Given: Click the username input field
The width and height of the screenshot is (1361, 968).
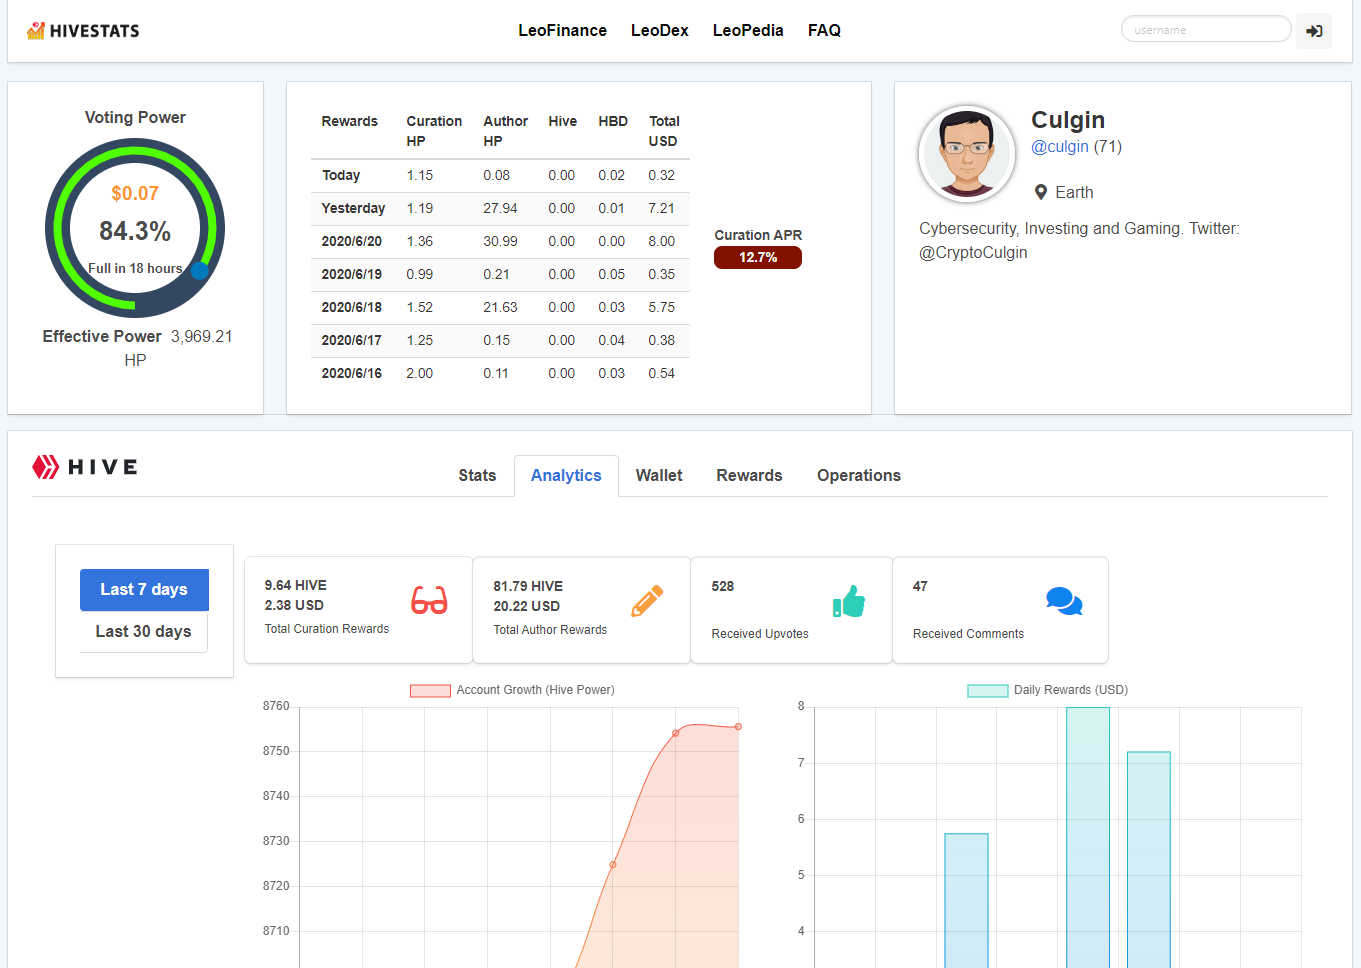Looking at the screenshot, I should point(1206,29).
